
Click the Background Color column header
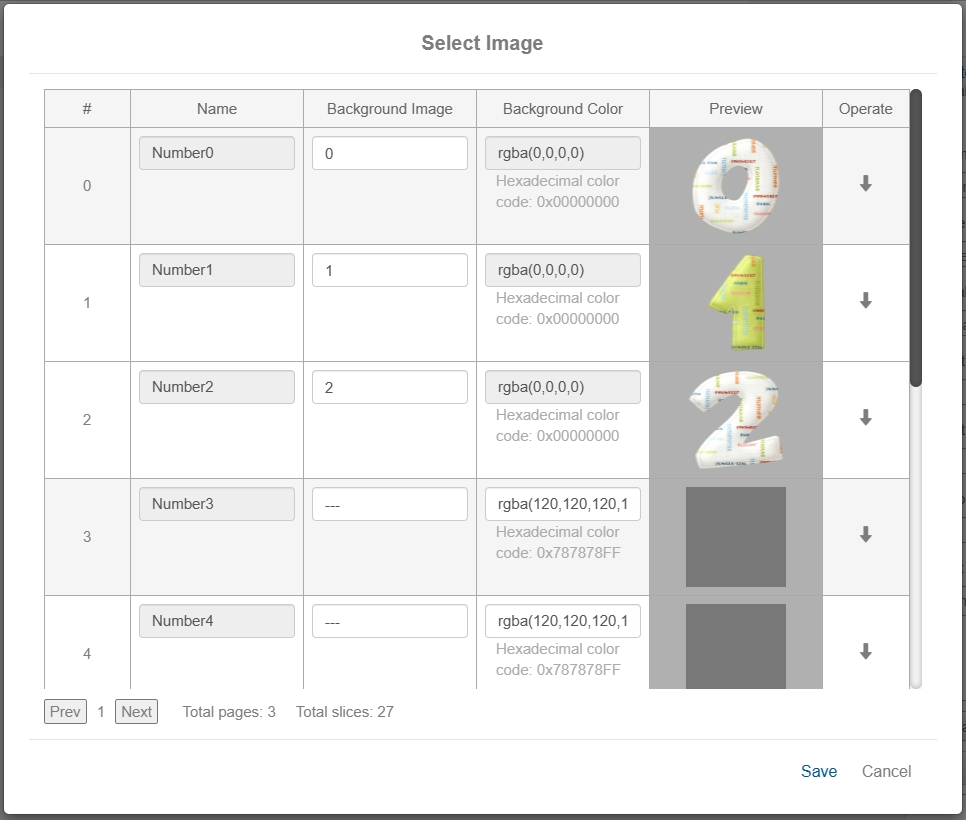pos(563,109)
